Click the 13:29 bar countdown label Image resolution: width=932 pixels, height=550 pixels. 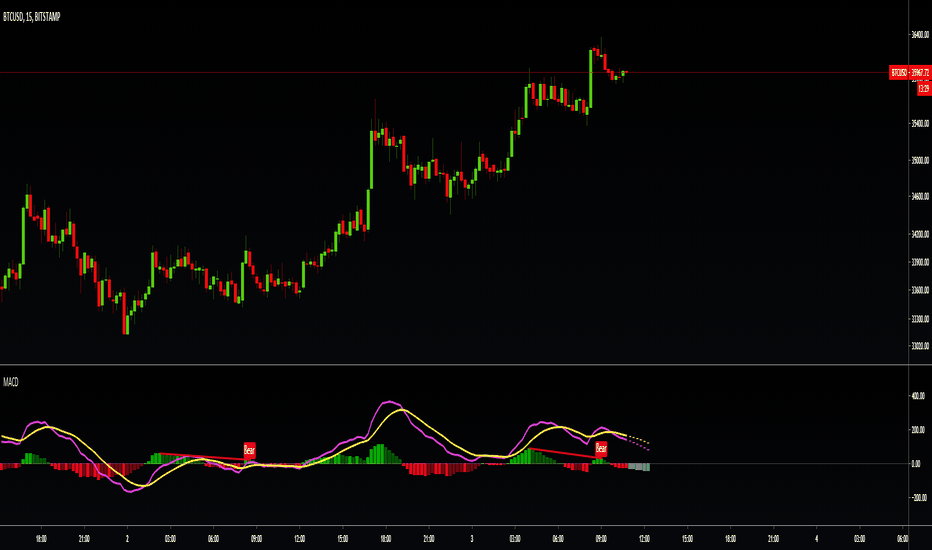pyautogui.click(x=924, y=88)
